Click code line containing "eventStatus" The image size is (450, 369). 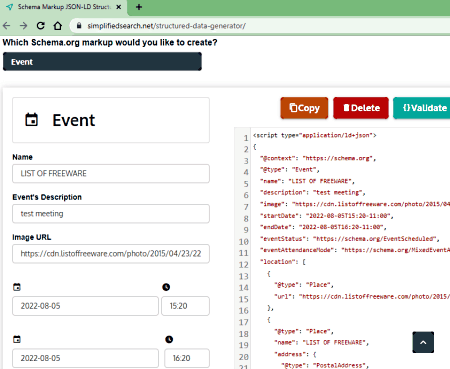tap(350, 239)
